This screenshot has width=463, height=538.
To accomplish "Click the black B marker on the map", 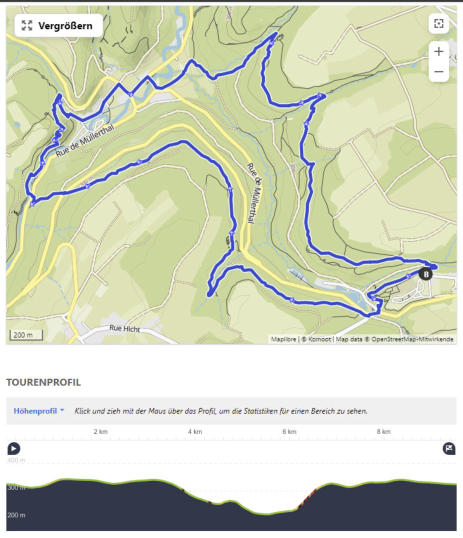I will [426, 274].
